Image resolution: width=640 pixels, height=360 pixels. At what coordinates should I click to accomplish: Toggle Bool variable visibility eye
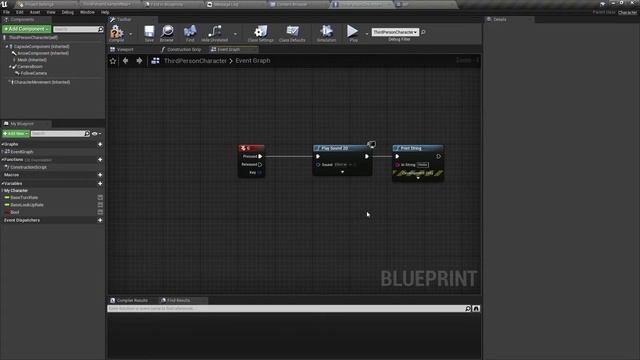tap(100, 212)
